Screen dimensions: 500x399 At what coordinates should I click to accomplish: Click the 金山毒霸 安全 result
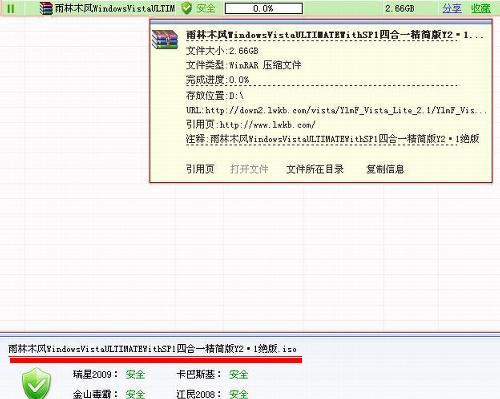coord(109,394)
